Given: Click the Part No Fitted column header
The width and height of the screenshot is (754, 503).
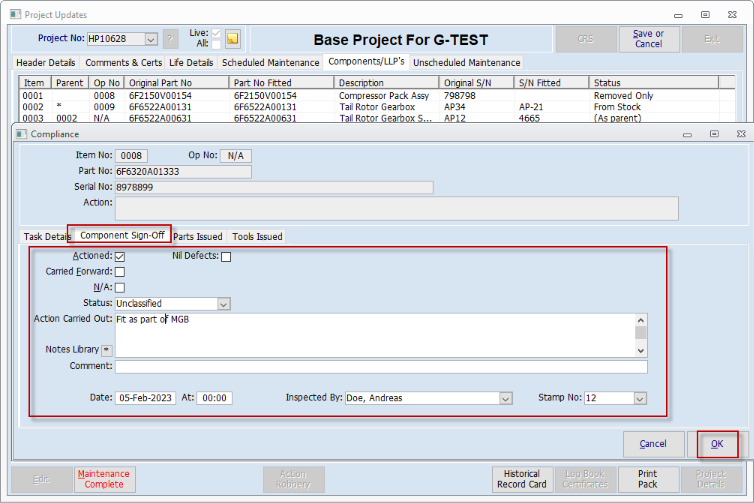Looking at the screenshot, I should point(281,83).
